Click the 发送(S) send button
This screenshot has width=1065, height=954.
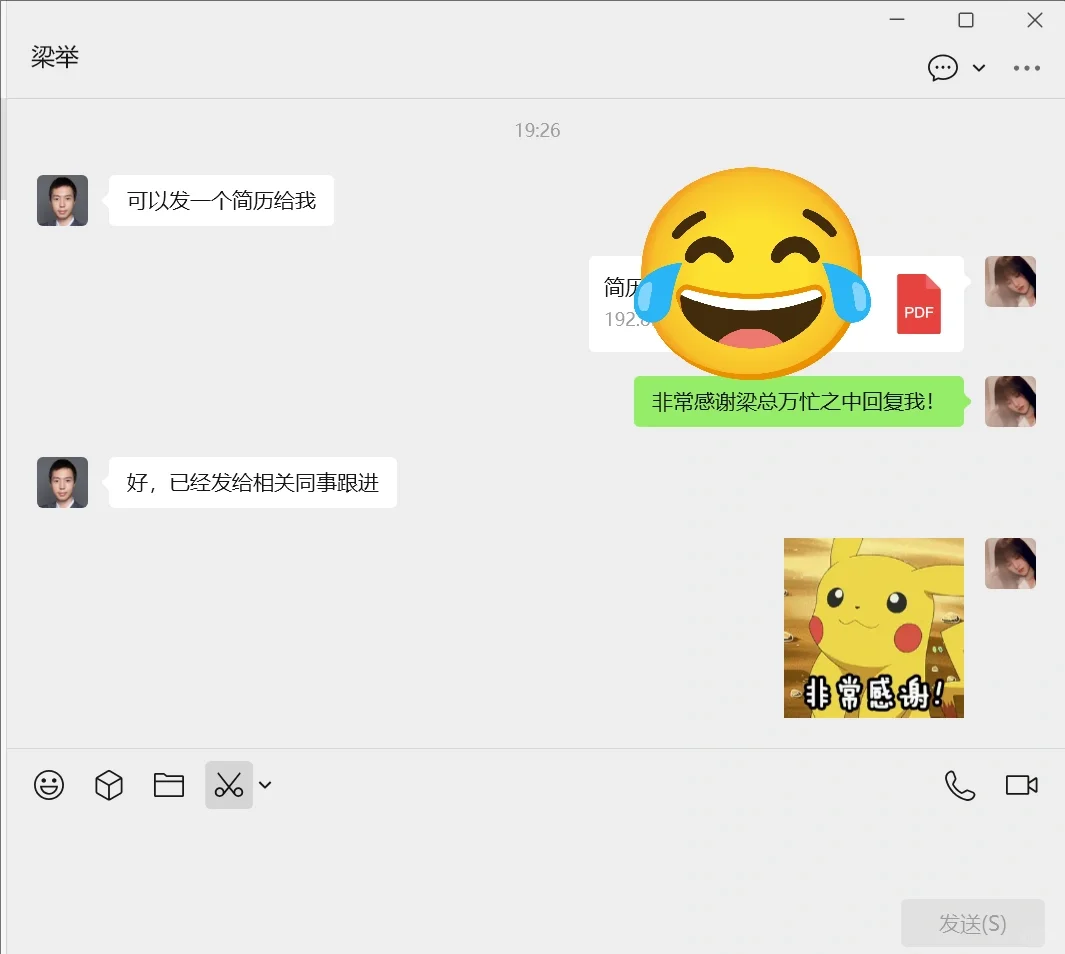coord(973,923)
